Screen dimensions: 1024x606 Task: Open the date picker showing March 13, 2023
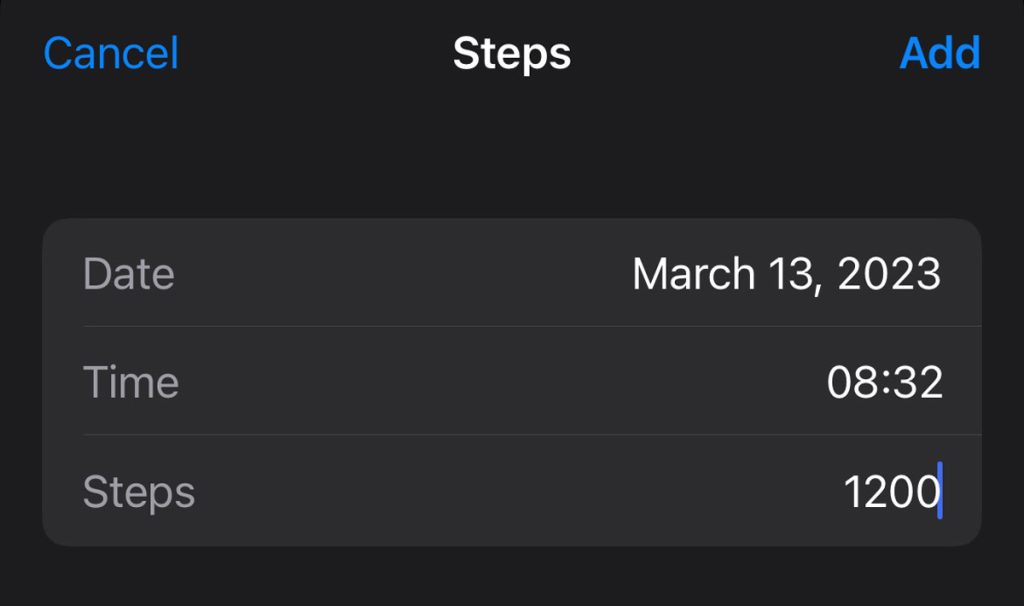click(786, 274)
